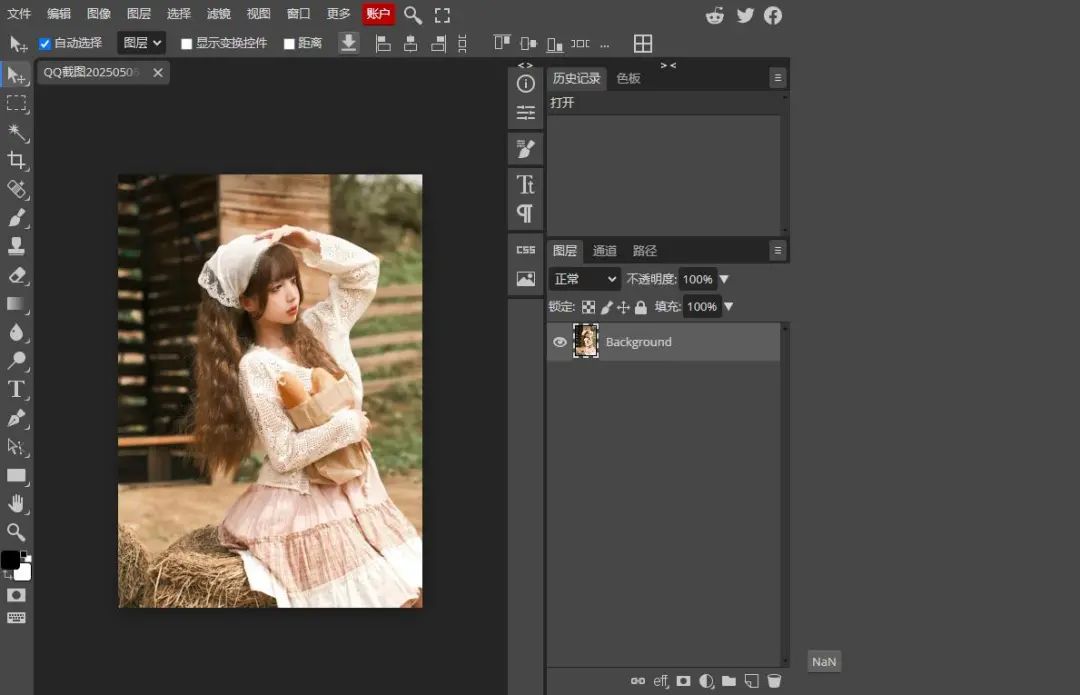Enable the 显示变换控件 checkbox
Screen dimensions: 1080x695
[x=187, y=44]
